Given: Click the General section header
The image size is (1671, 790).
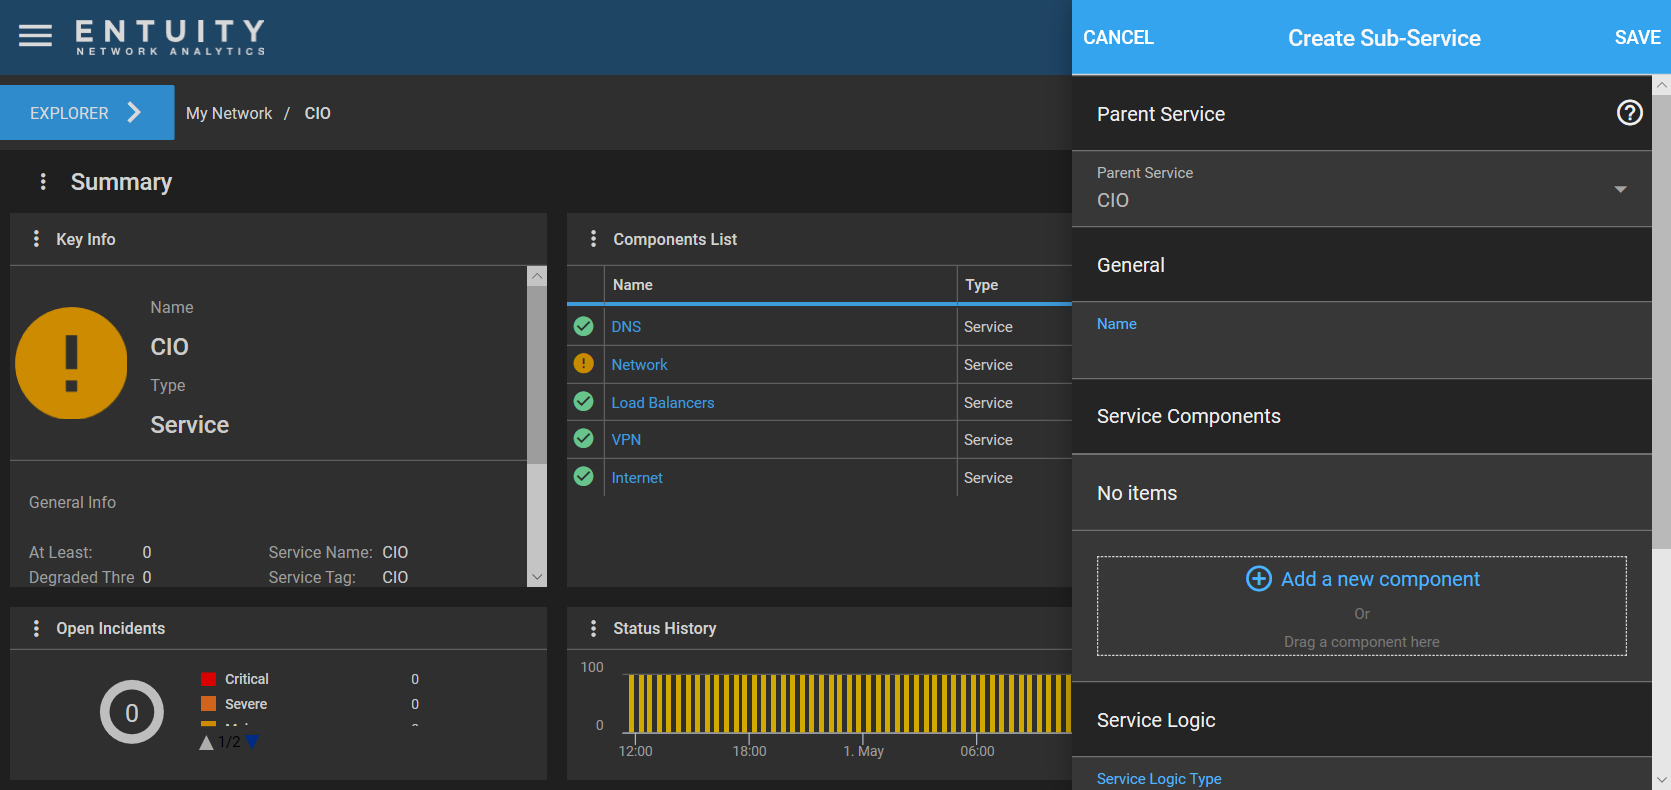Looking at the screenshot, I should (1361, 265).
